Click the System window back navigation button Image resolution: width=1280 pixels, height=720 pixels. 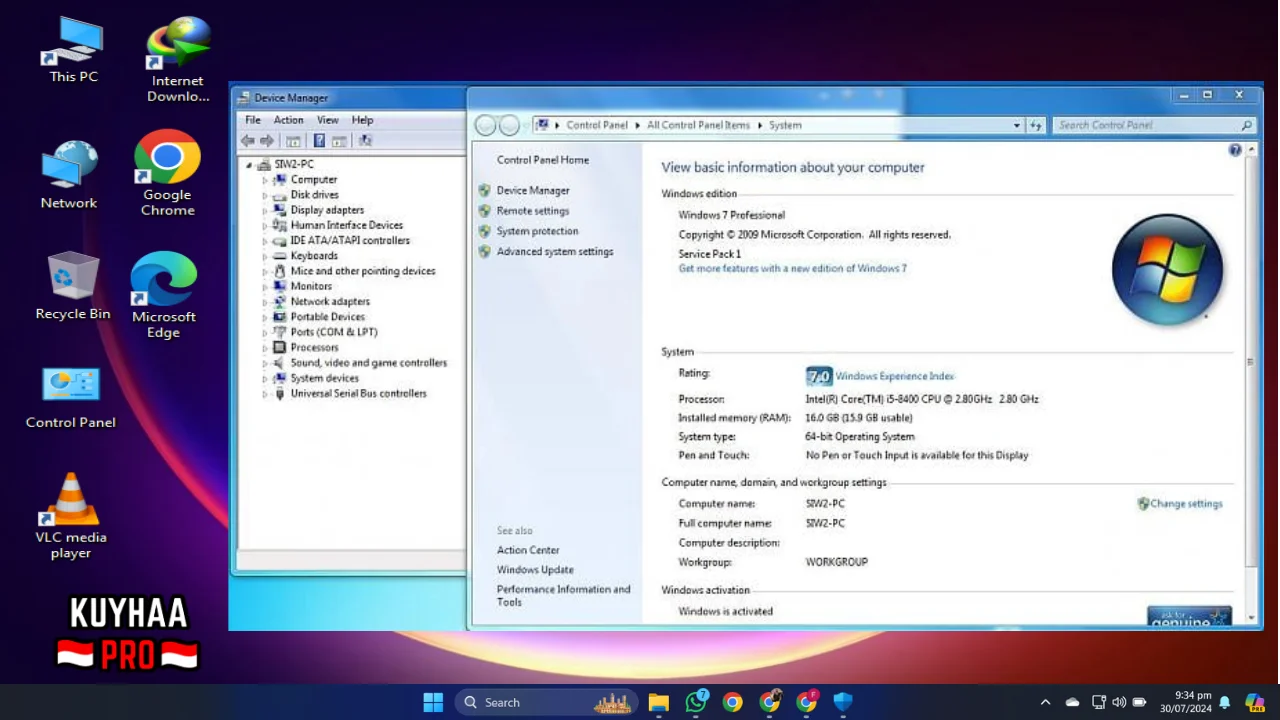coord(486,125)
